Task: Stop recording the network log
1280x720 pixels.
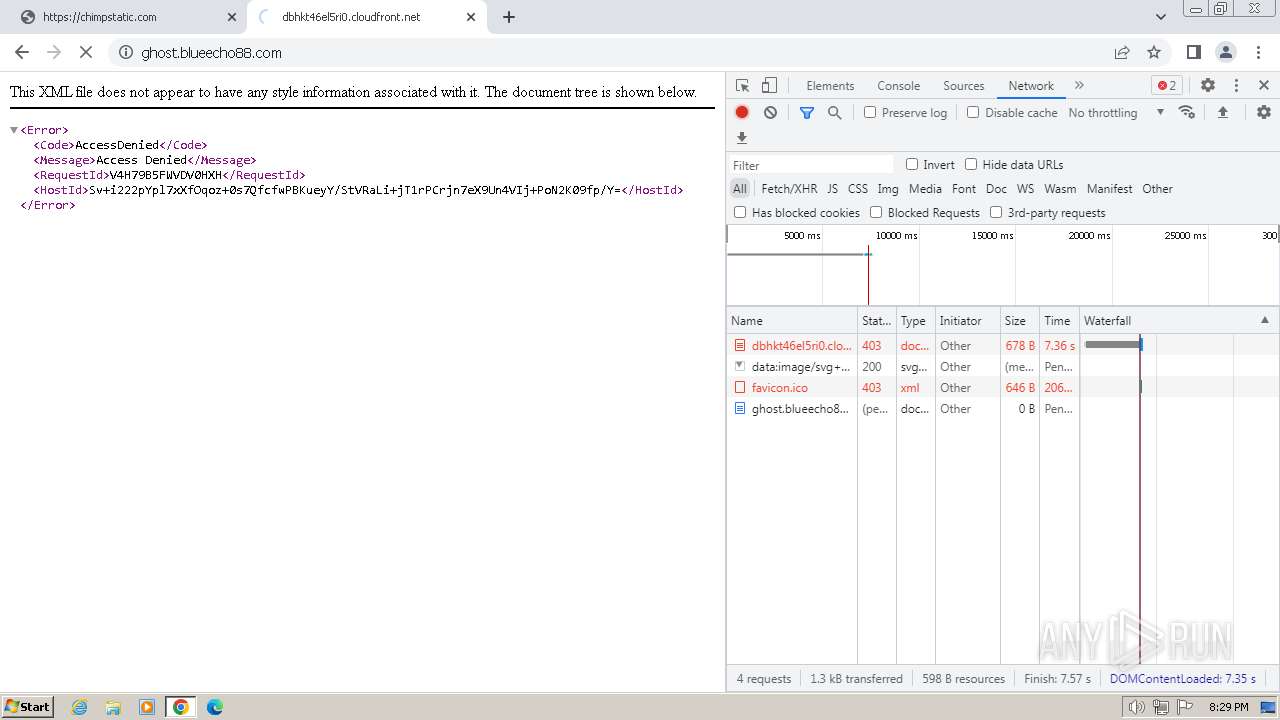Action: (x=742, y=112)
